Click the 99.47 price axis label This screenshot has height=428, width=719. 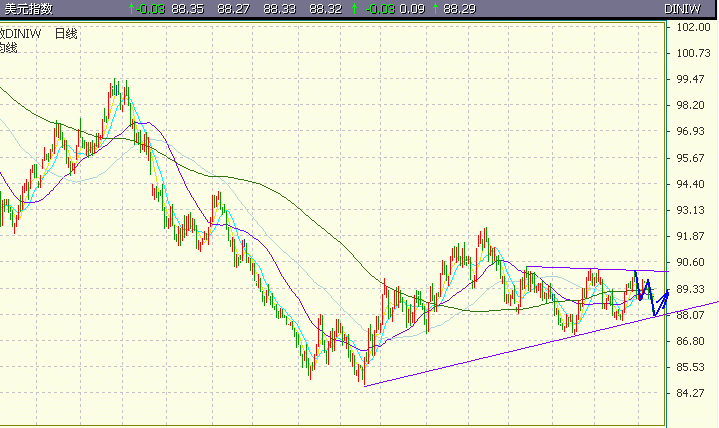691,79
